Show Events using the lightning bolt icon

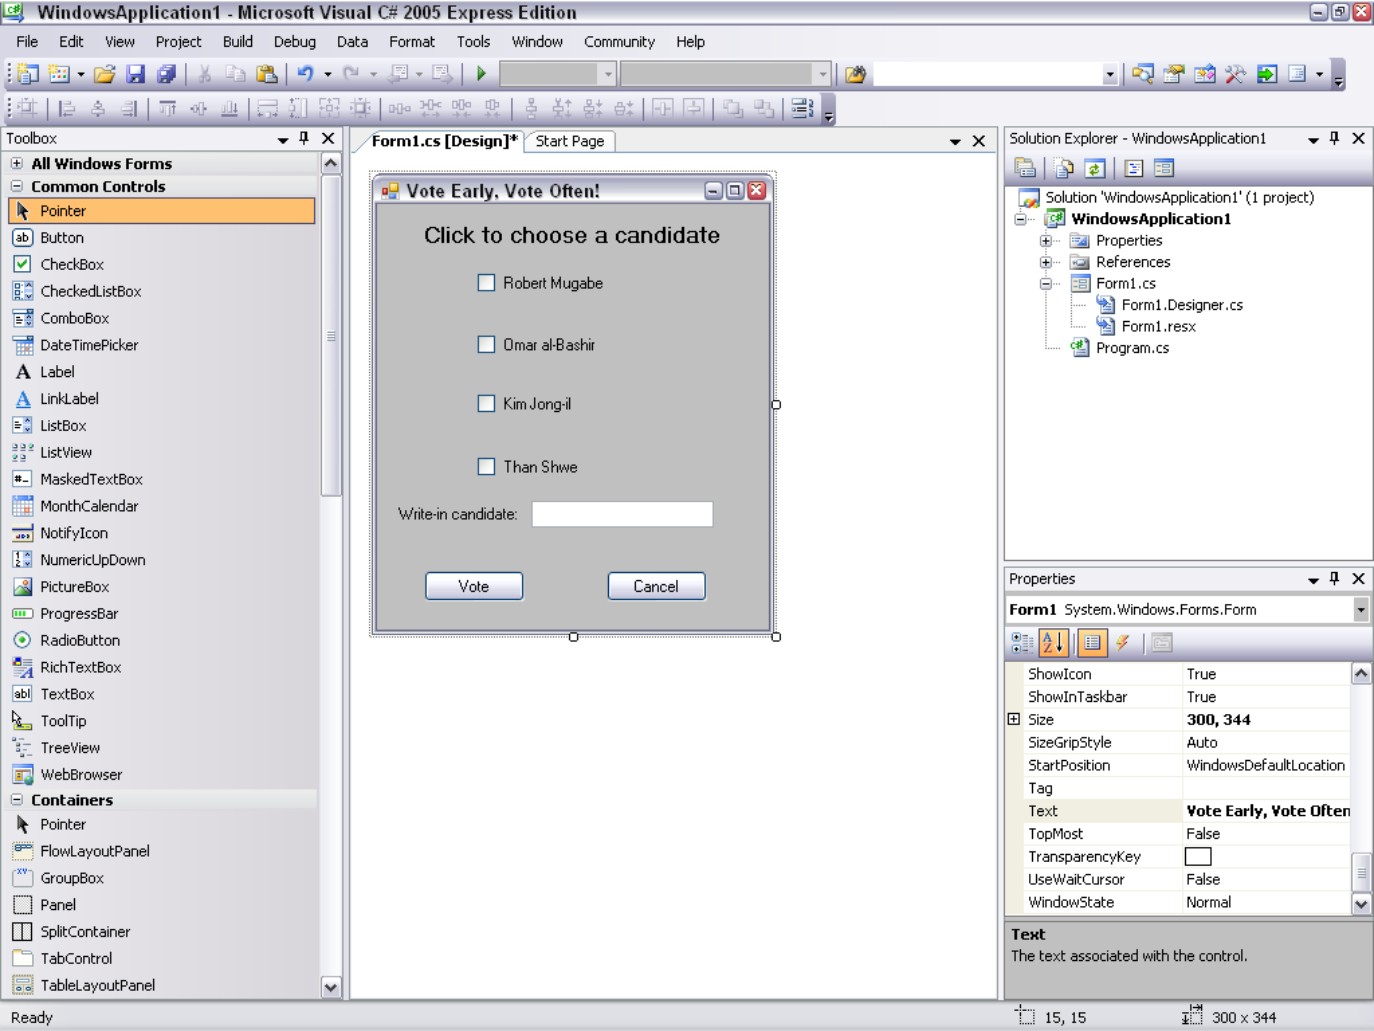coord(1123,643)
